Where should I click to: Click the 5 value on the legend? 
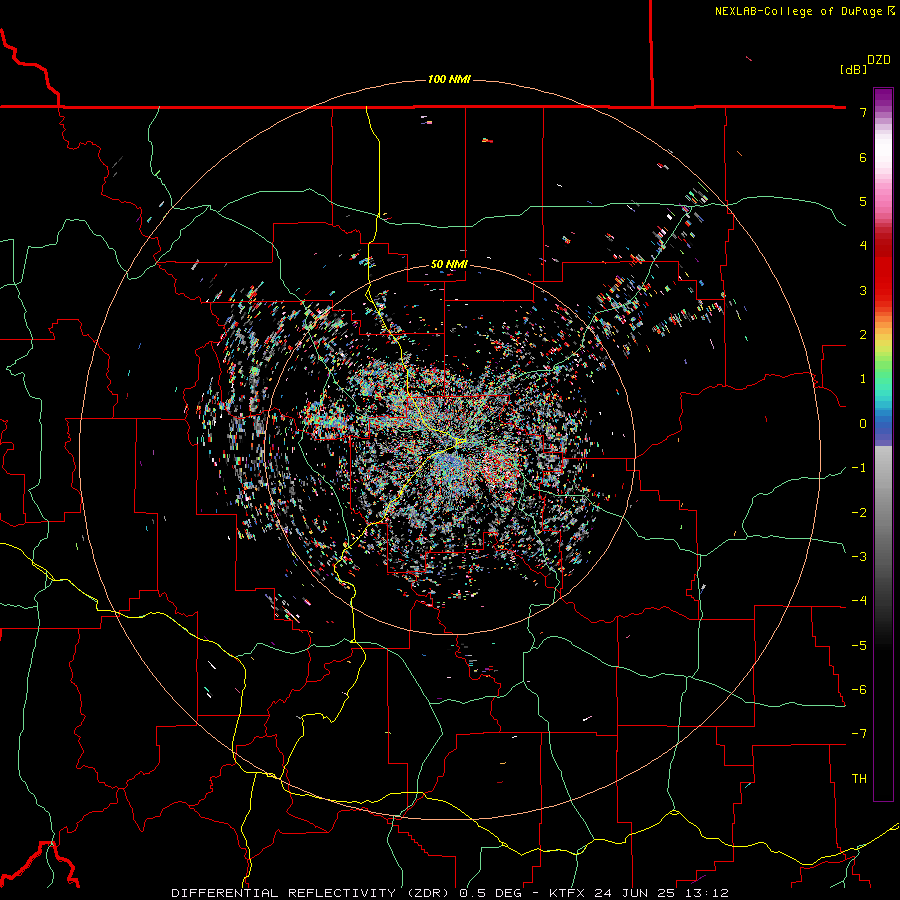[863, 201]
